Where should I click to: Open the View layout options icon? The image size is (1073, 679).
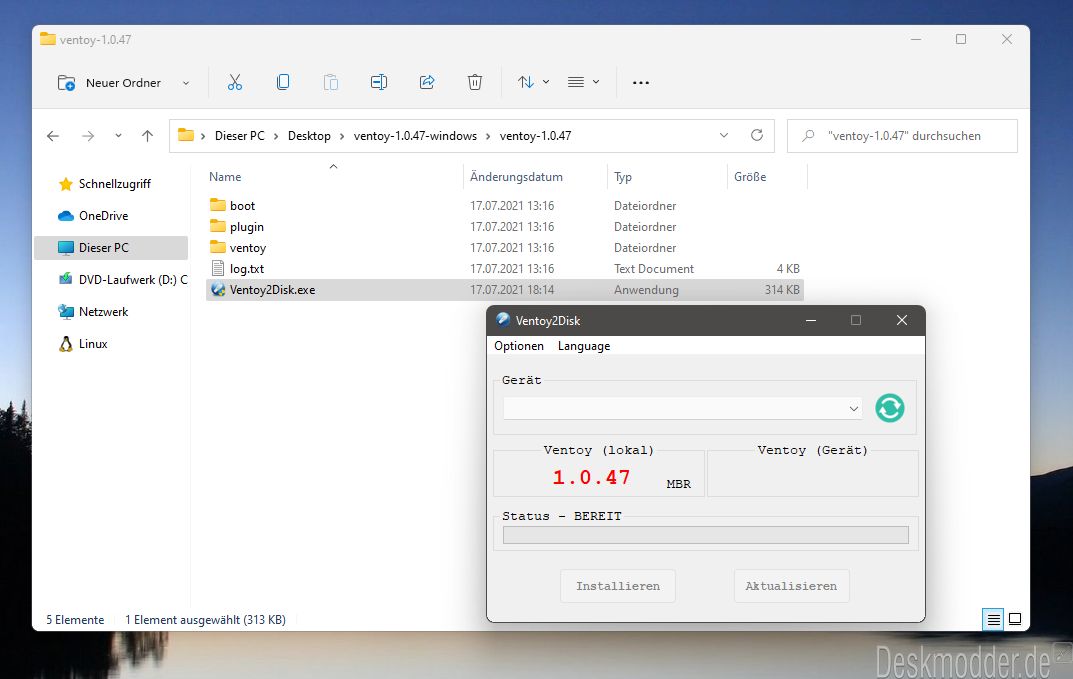tap(576, 83)
